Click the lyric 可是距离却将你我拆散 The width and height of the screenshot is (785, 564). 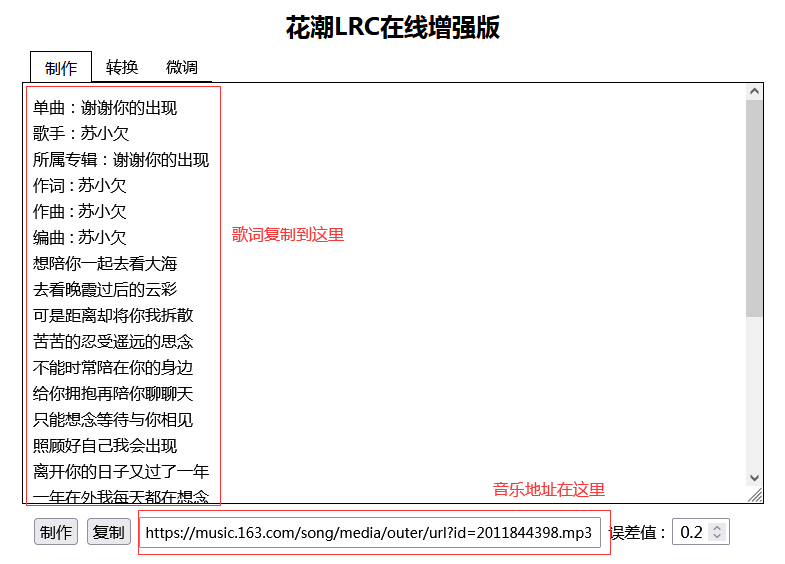click(113, 315)
